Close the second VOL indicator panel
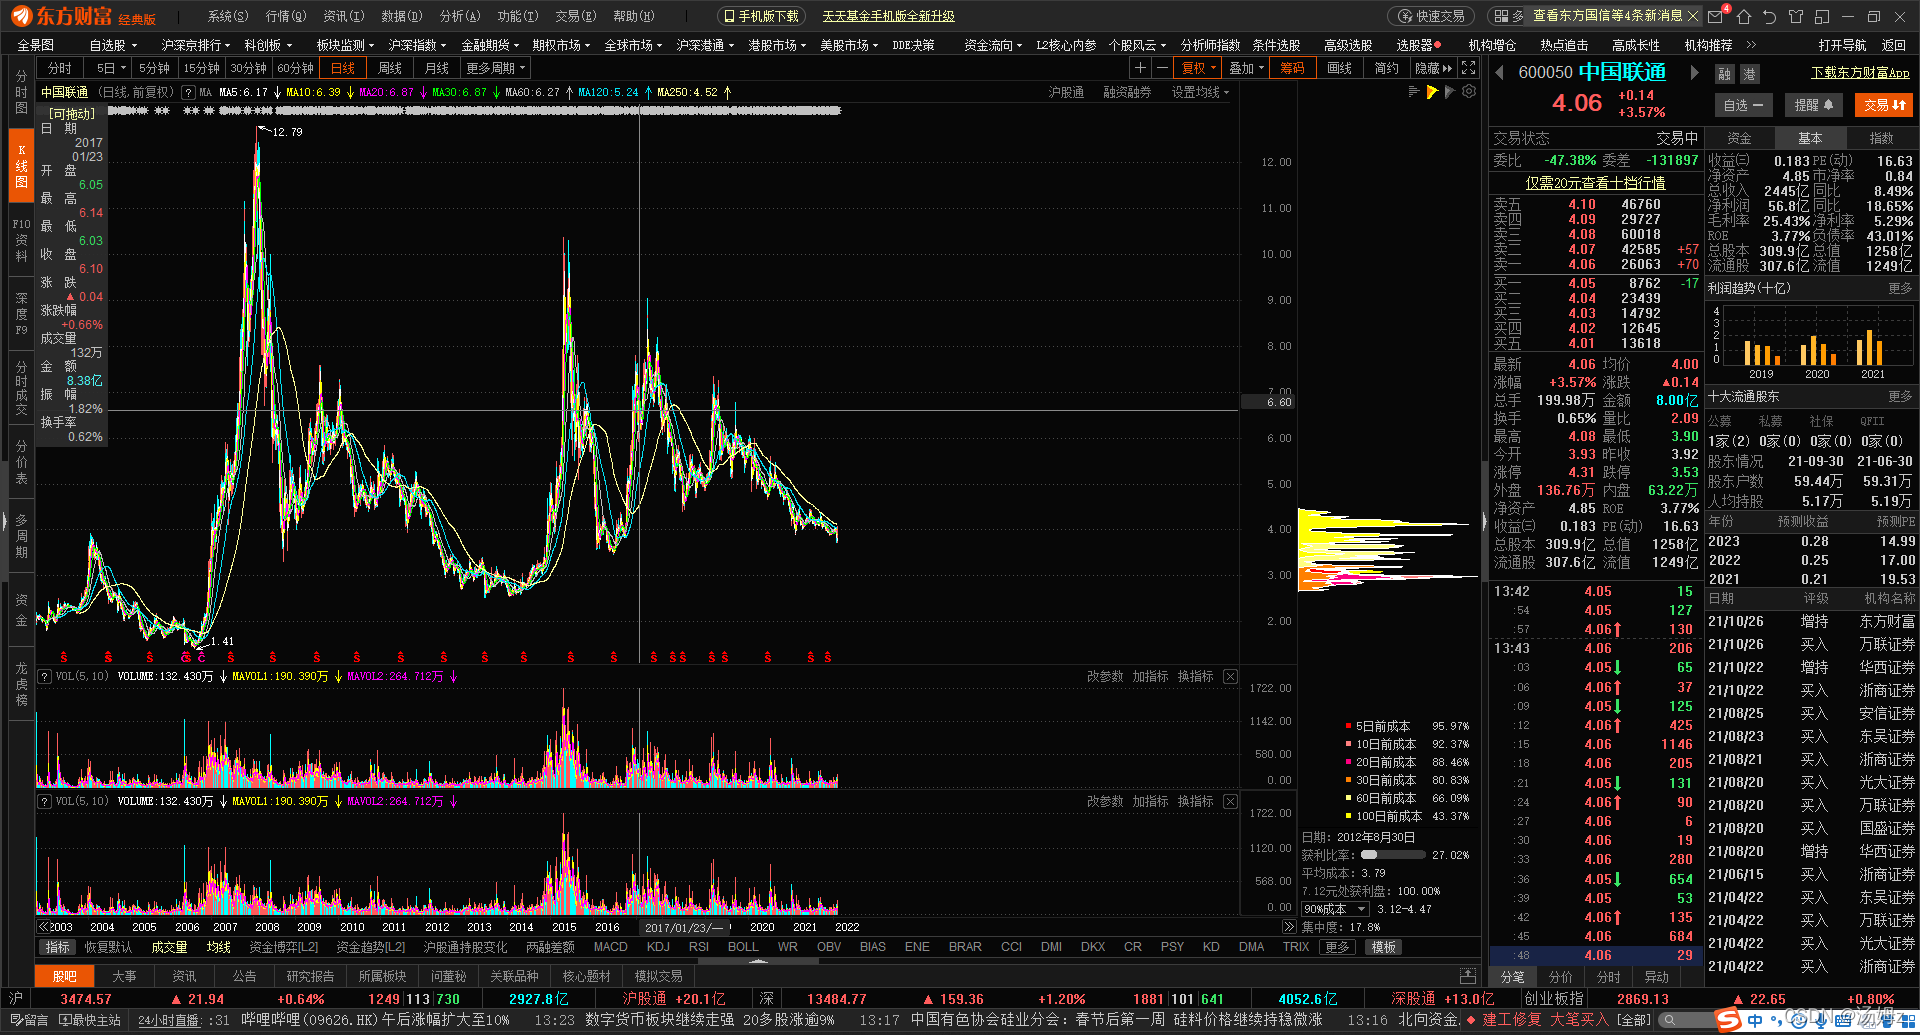Image resolution: width=1920 pixels, height=1035 pixels. pos(1231,802)
